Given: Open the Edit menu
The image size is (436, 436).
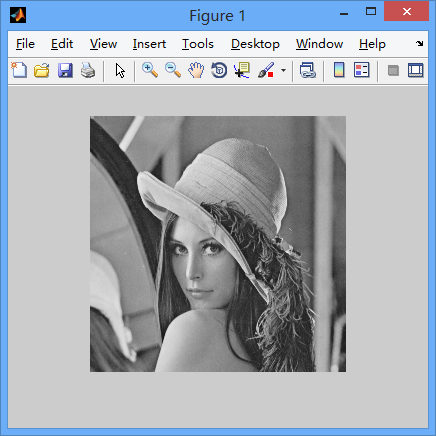Looking at the screenshot, I should click(x=62, y=44).
